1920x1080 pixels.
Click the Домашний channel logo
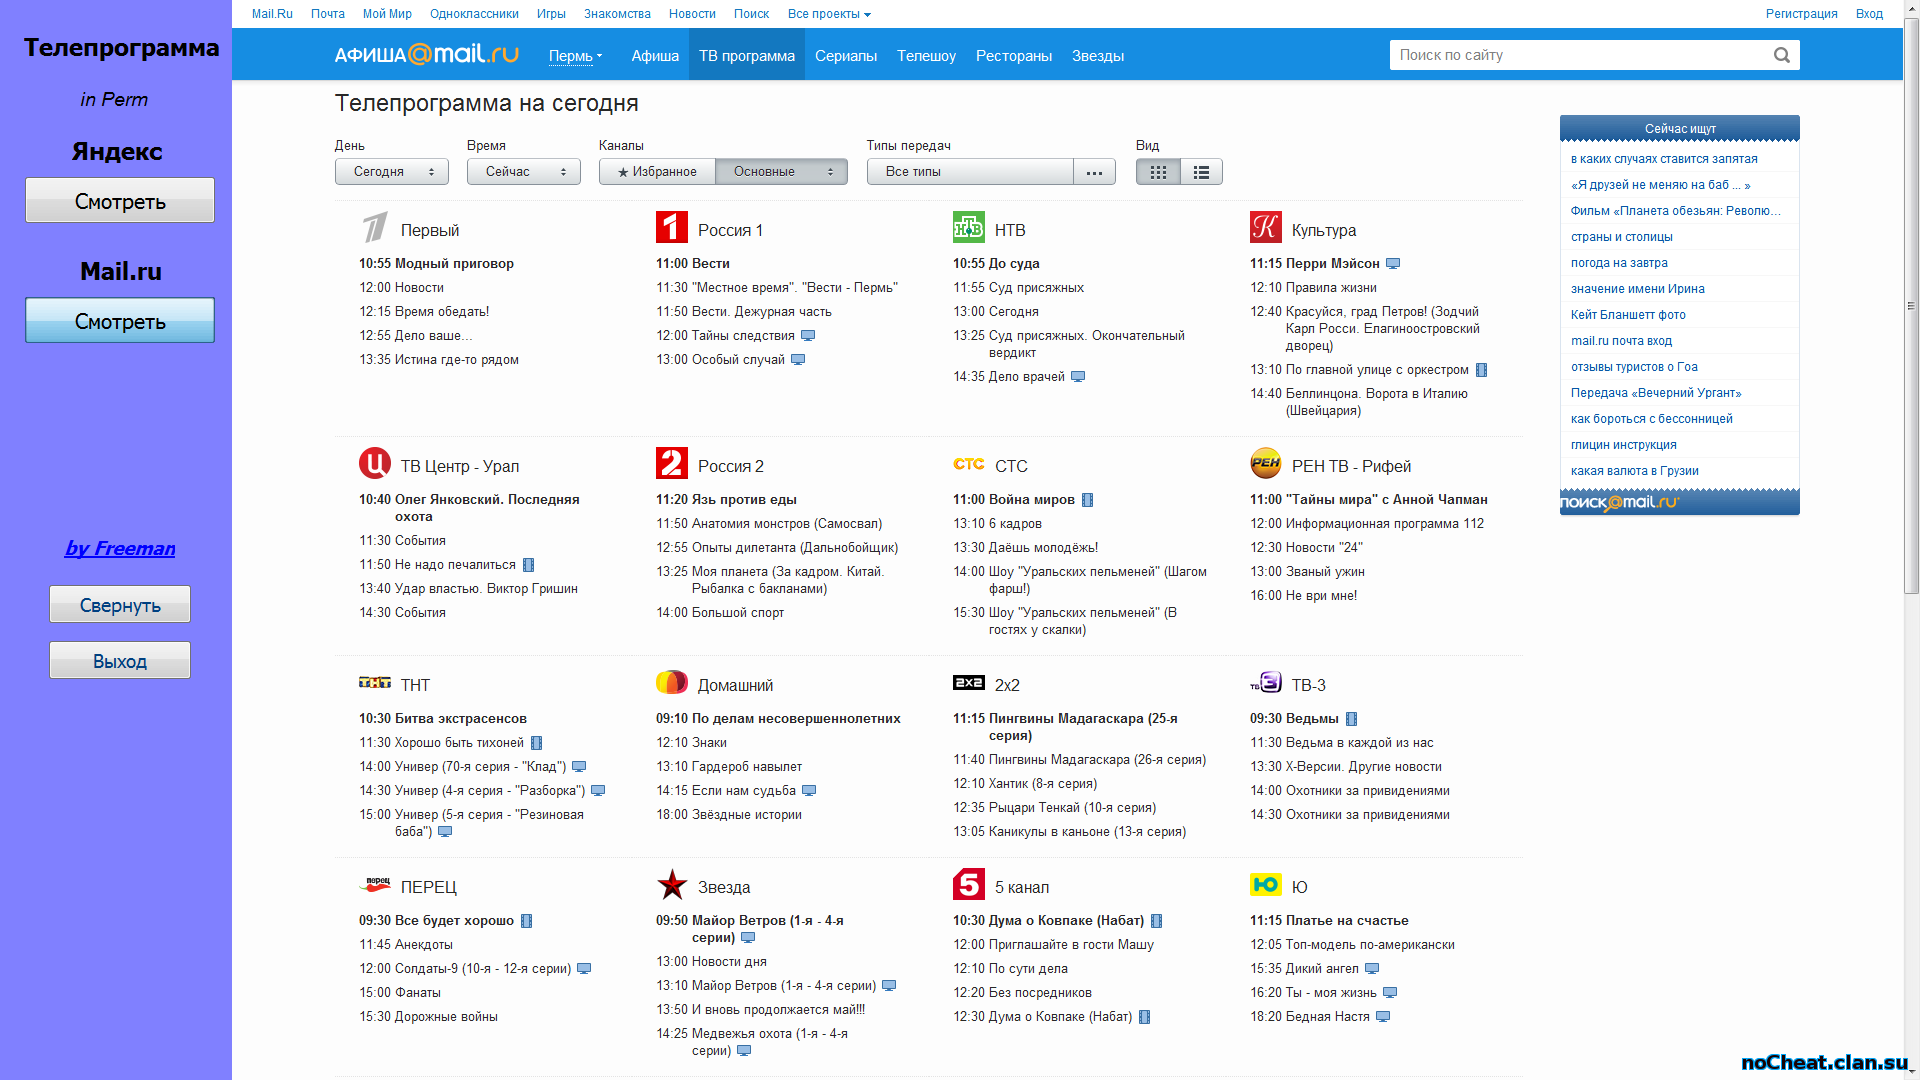[x=672, y=683]
